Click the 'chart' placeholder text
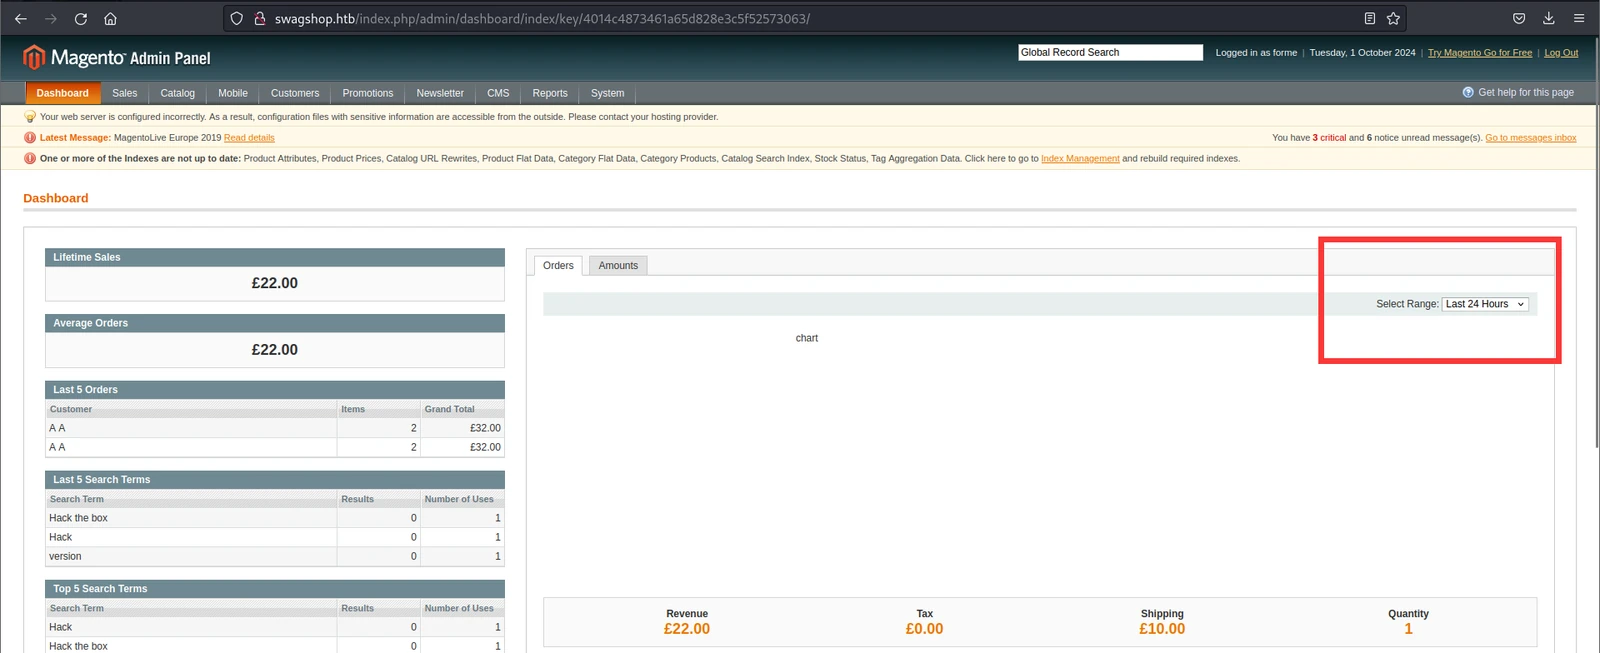The image size is (1600, 653). click(x=807, y=338)
